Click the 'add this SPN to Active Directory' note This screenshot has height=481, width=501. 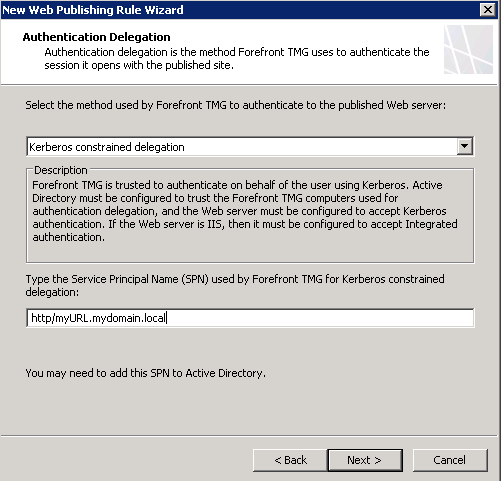pos(145,373)
